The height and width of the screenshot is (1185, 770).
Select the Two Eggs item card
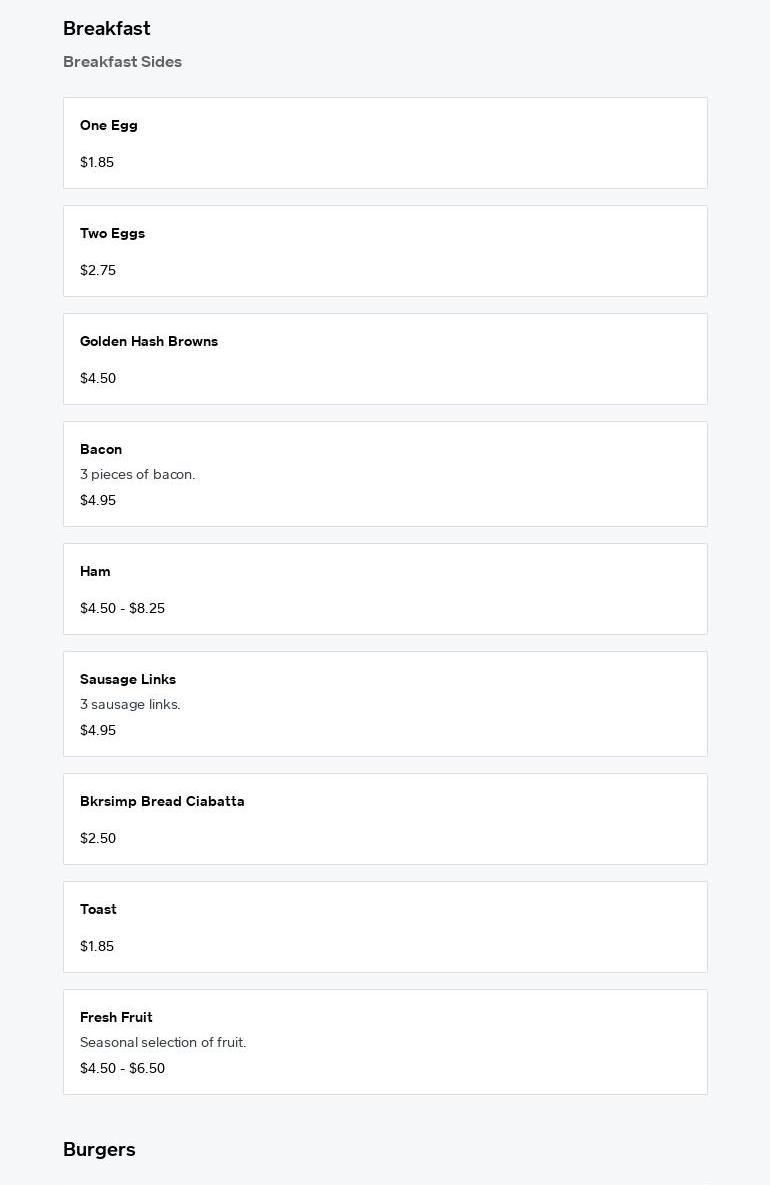point(385,251)
